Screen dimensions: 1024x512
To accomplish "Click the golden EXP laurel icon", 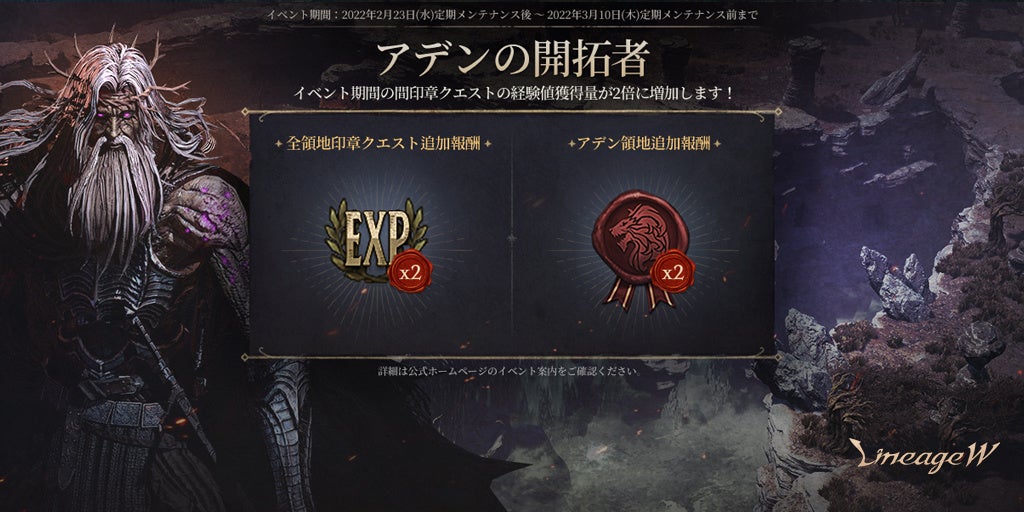I will coord(376,240).
